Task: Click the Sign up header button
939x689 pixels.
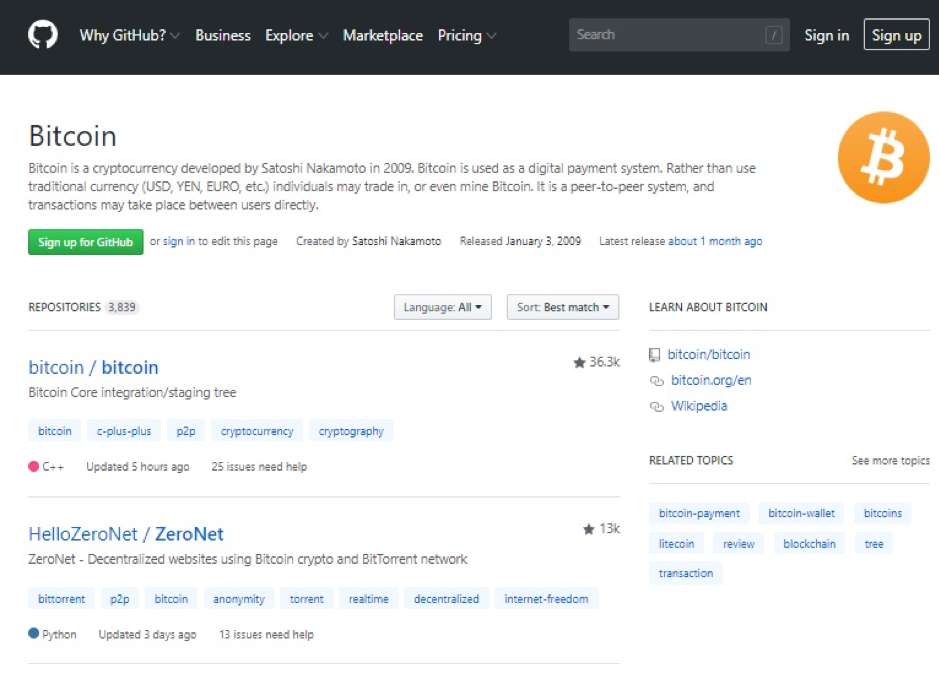Action: tap(896, 35)
